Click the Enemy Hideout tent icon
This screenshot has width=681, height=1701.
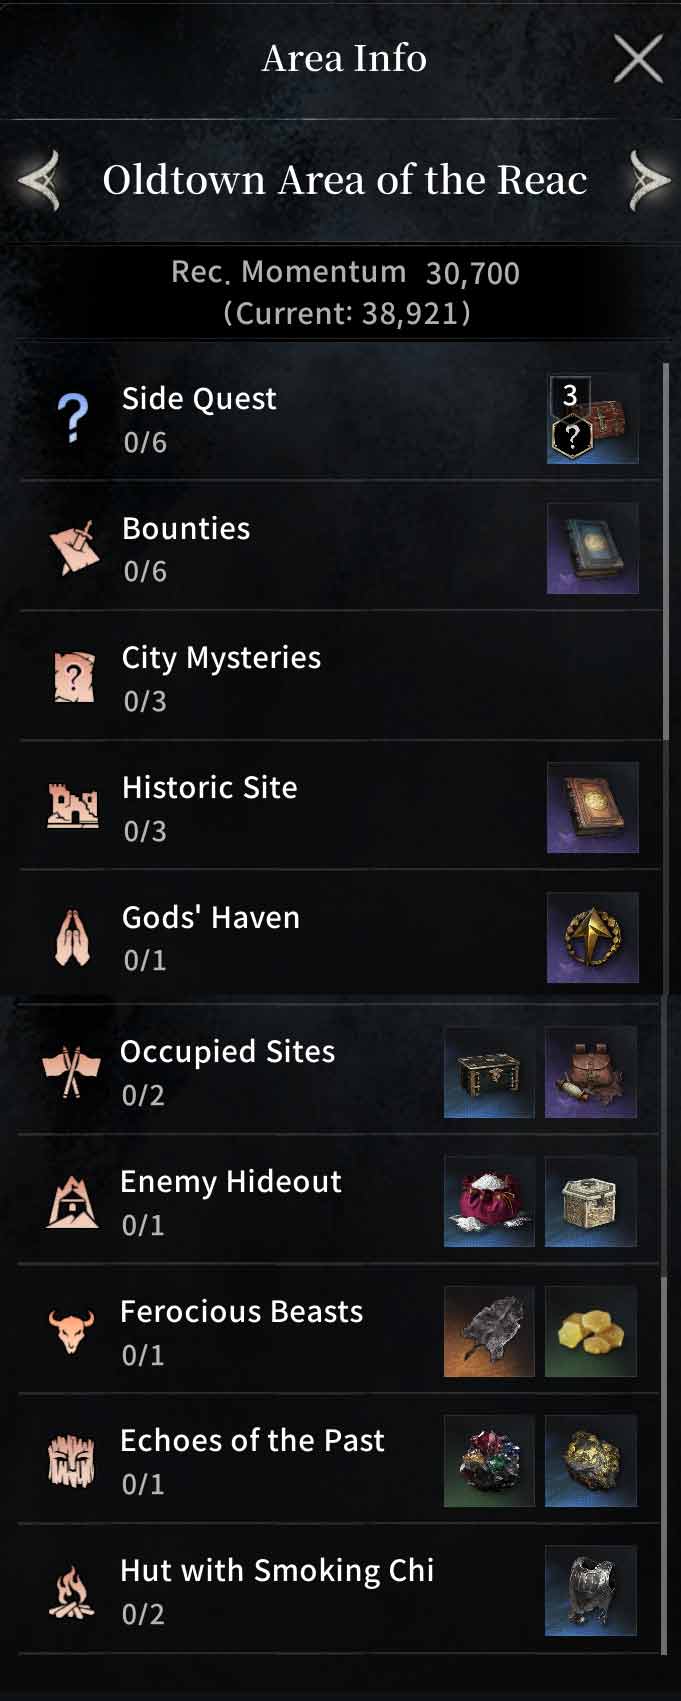pyautogui.click(x=73, y=1201)
